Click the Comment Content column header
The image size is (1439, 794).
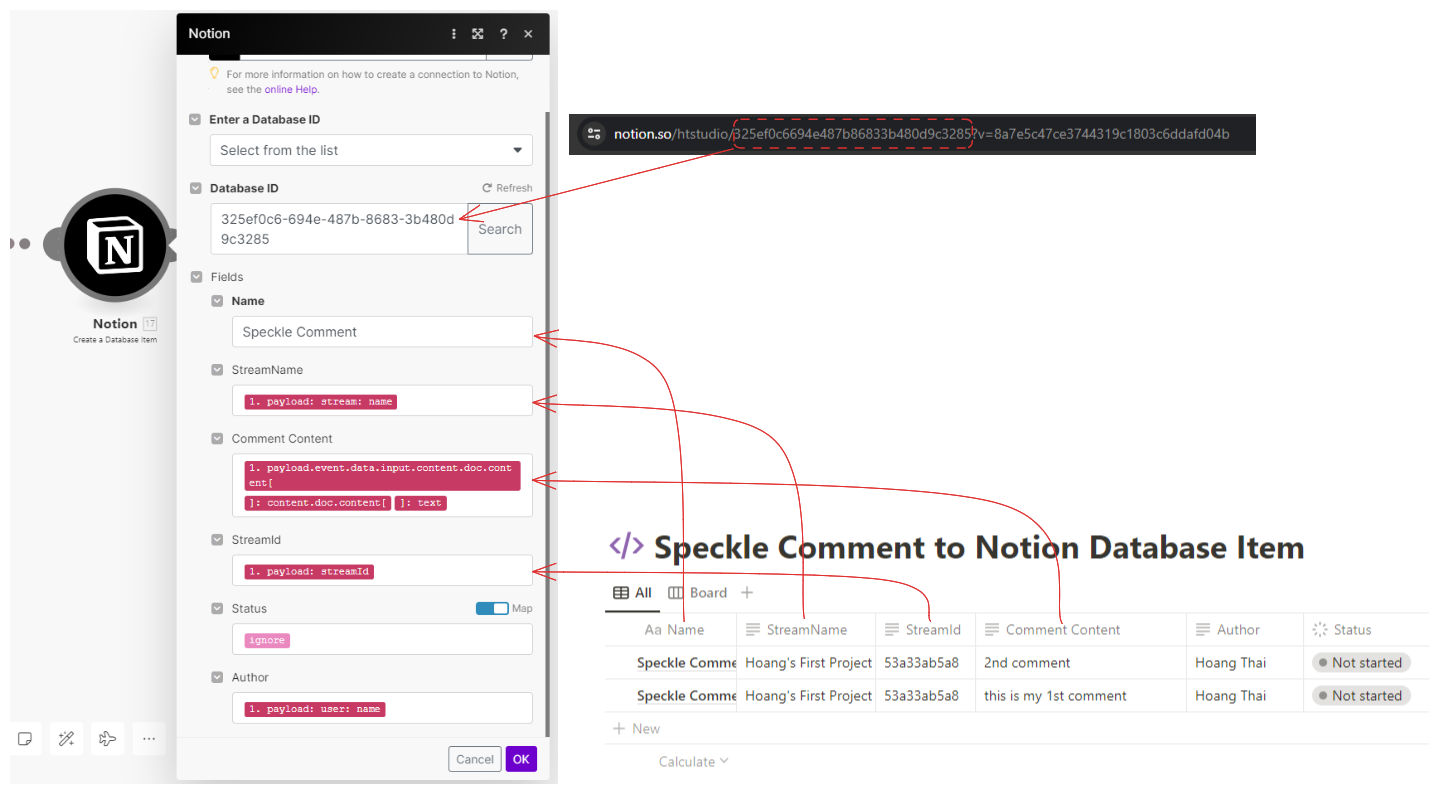[x=1081, y=630]
